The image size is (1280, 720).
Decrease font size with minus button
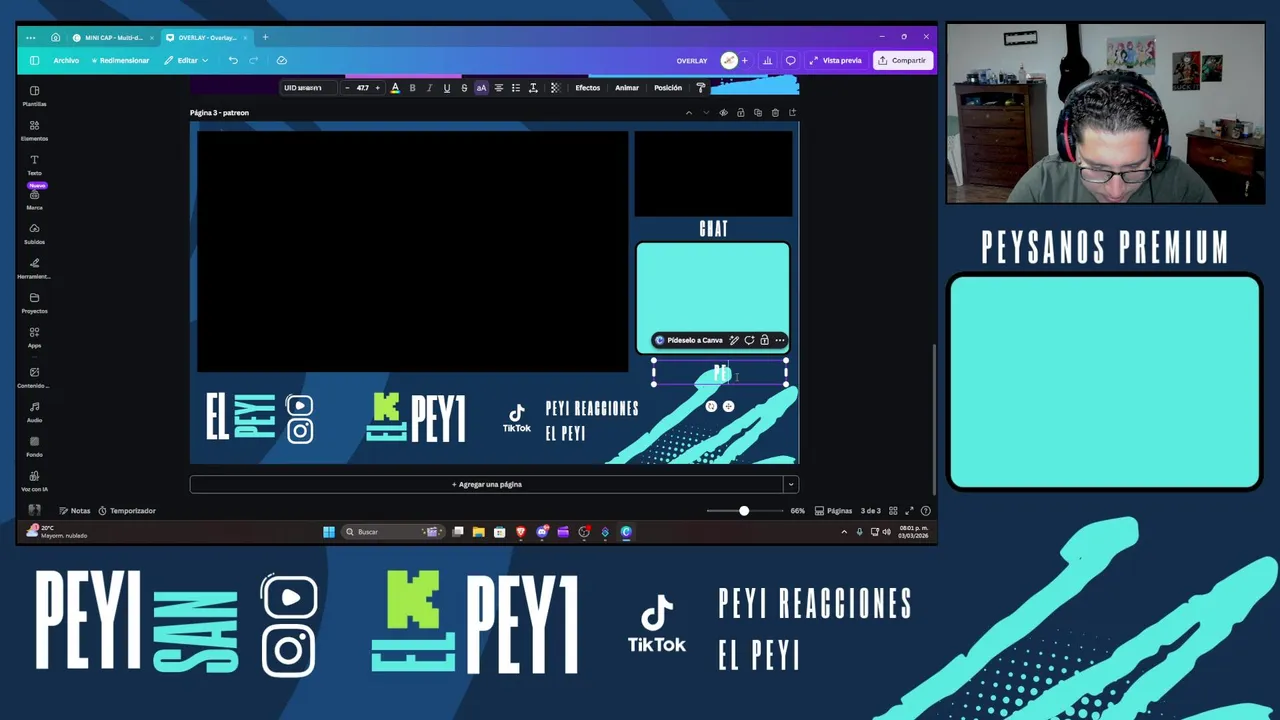347,88
